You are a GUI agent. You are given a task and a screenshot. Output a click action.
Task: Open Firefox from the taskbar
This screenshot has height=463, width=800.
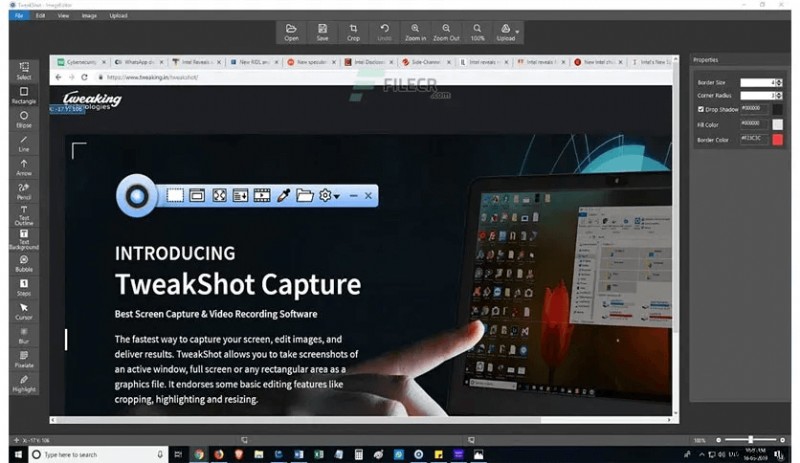(x=219, y=454)
